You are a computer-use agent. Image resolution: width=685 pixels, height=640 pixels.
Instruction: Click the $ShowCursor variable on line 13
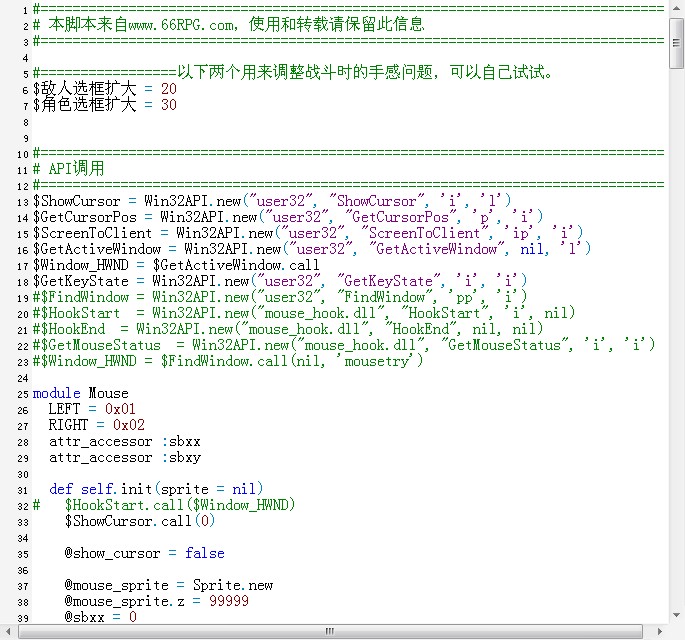pos(76,201)
